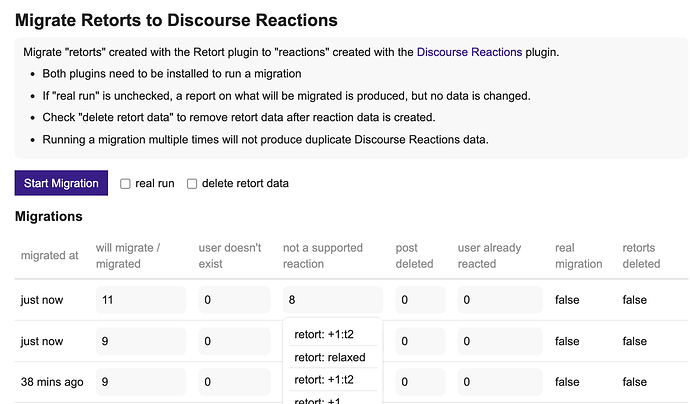Click the 'user doesn't exist' column header
Image resolution: width=690 pixels, height=404 pixels.
(230, 256)
